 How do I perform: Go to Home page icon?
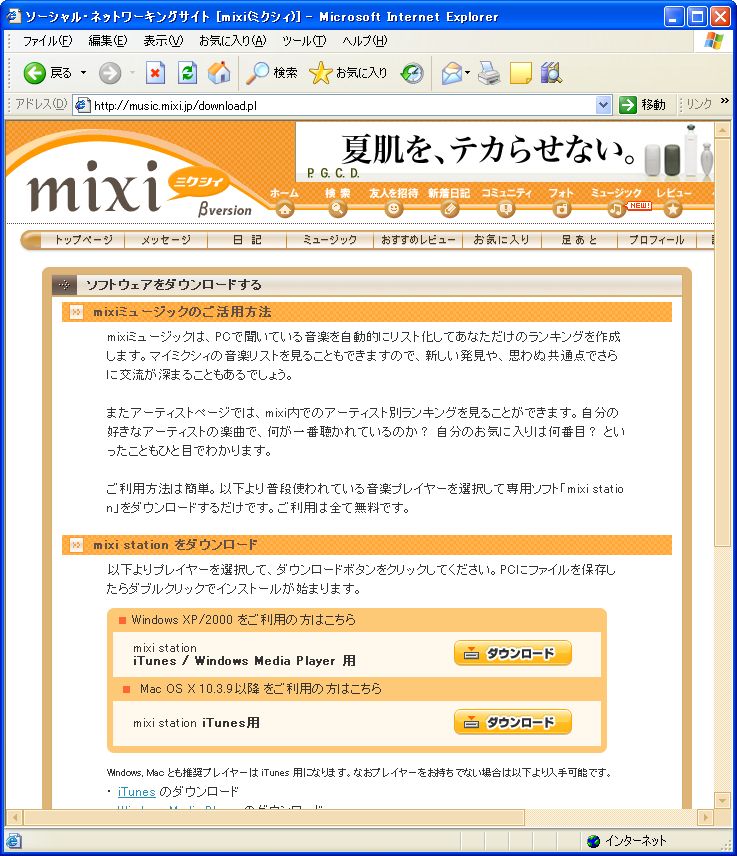[219, 73]
